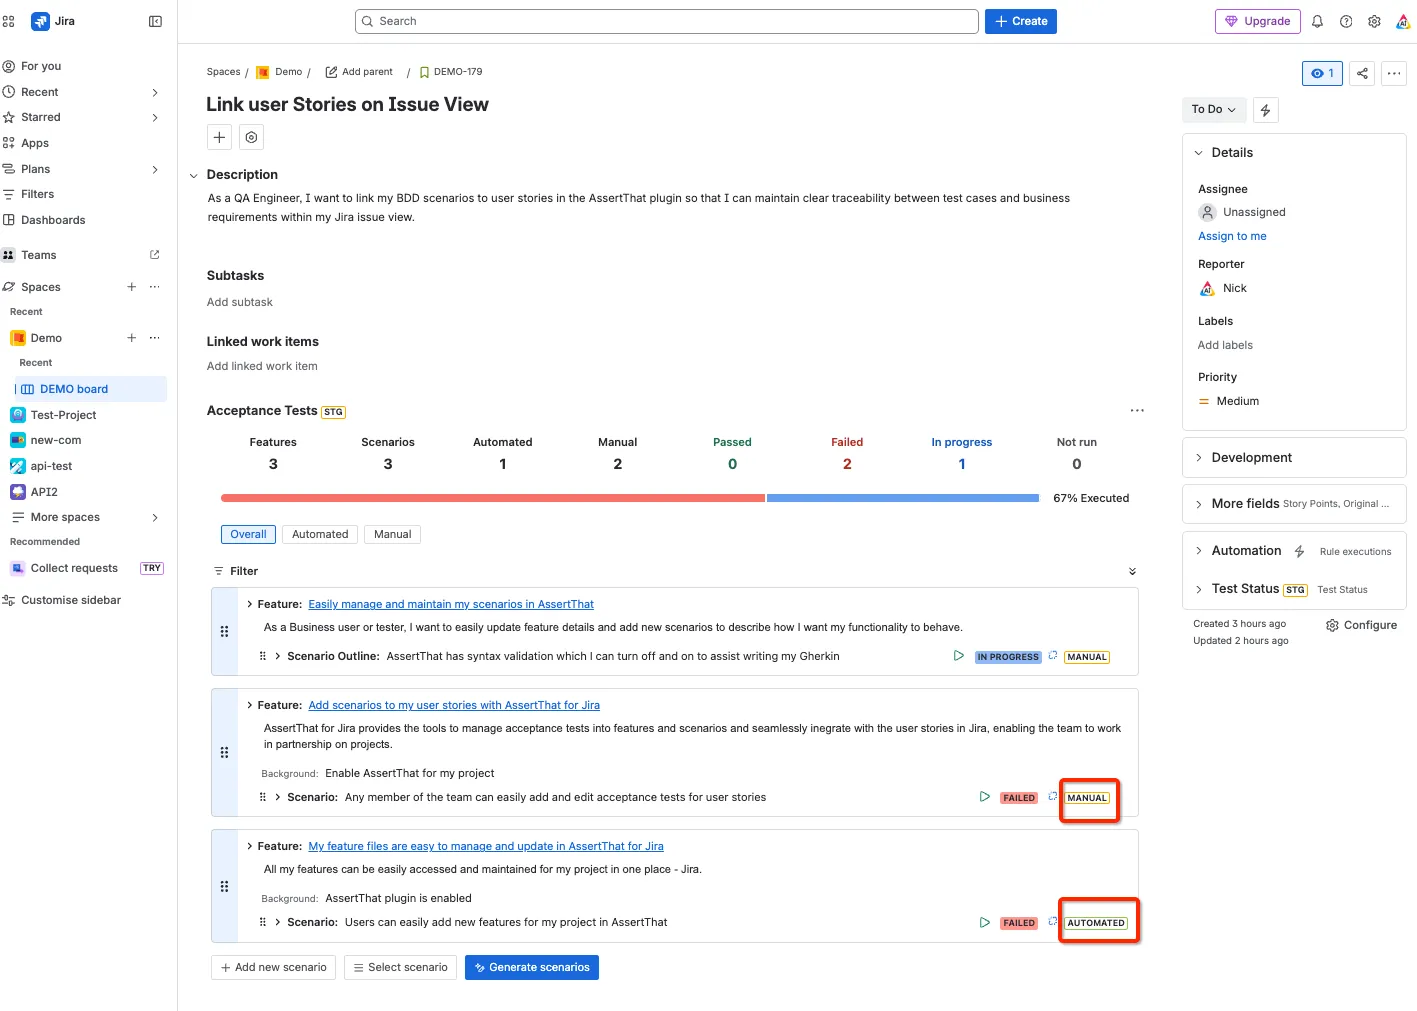Image resolution: width=1417 pixels, height=1011 pixels.
Task: Open the Filter control in Acceptance Tests
Action: point(236,571)
